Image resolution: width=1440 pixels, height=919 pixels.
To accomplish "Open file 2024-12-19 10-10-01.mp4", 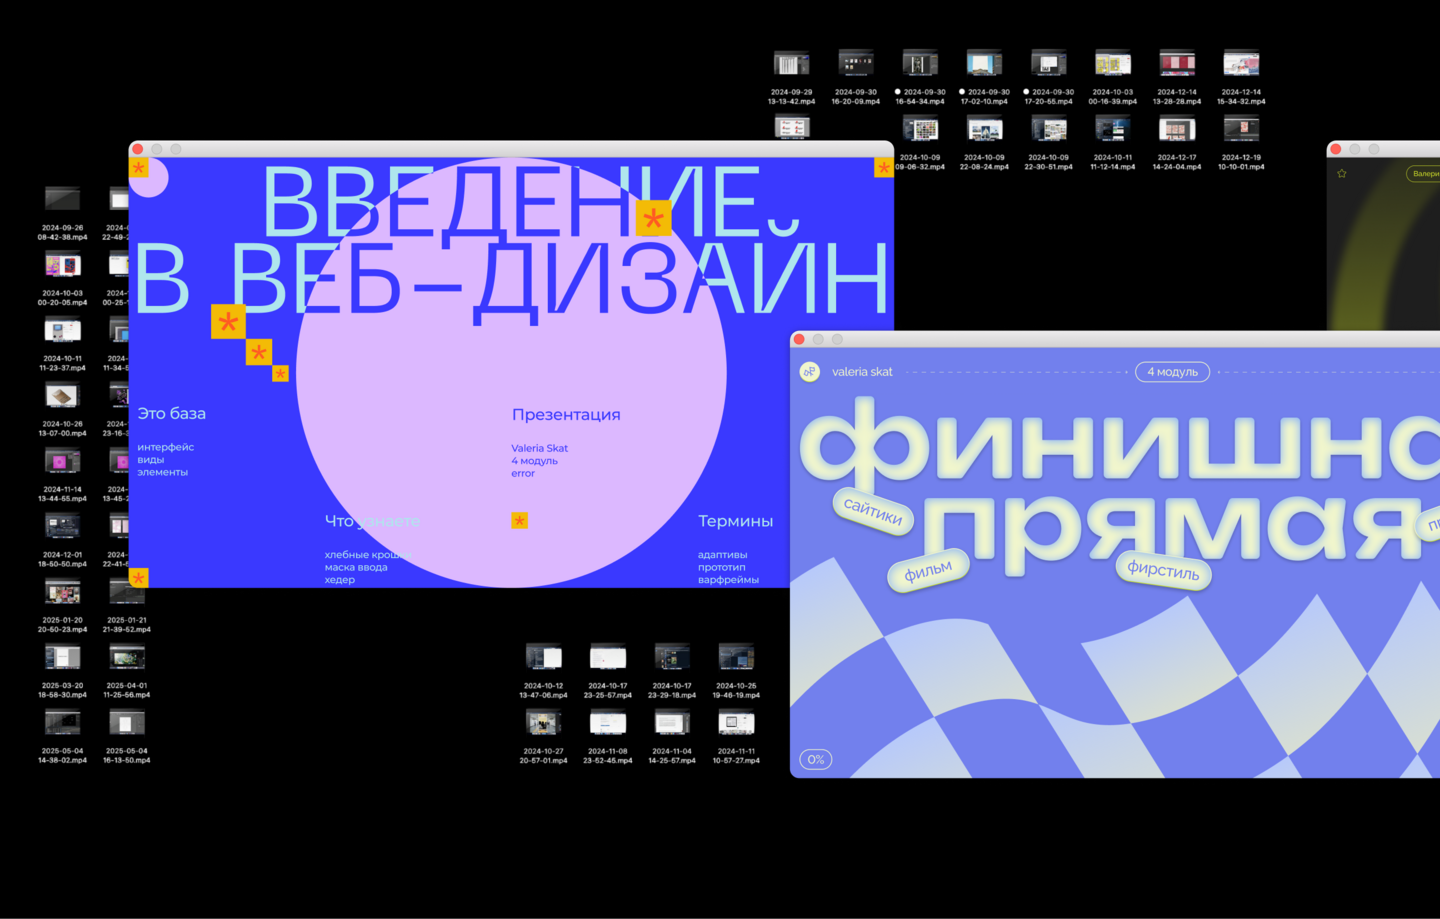I will [x=1241, y=143].
